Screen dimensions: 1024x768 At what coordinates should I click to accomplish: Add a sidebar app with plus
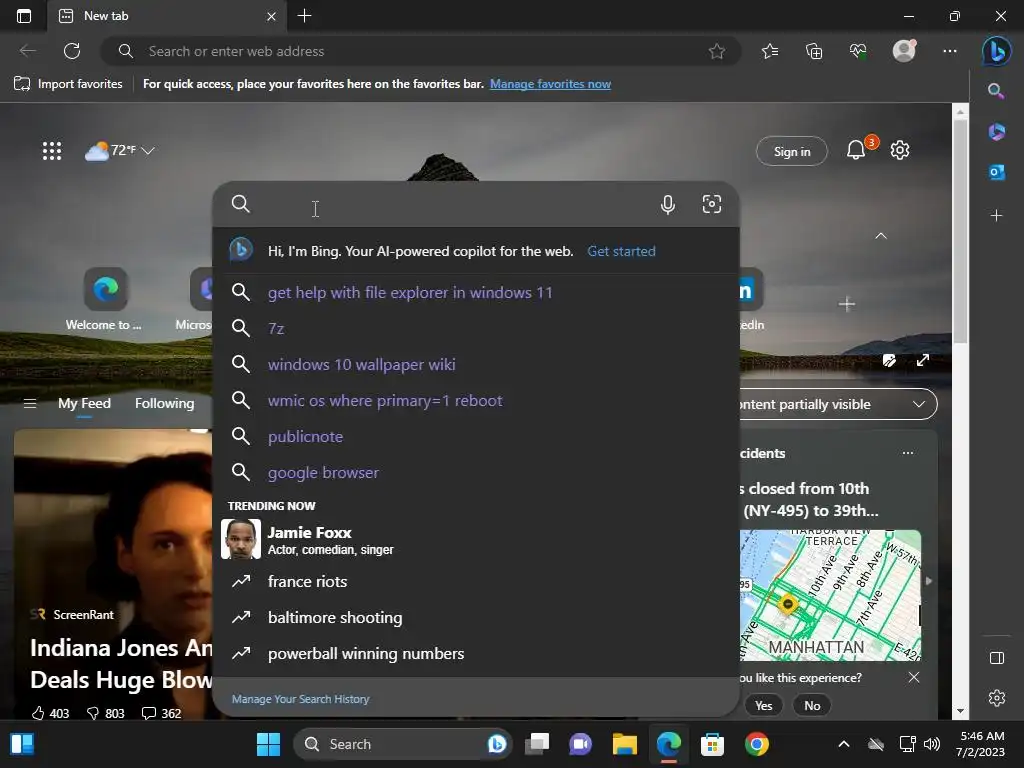[996, 216]
